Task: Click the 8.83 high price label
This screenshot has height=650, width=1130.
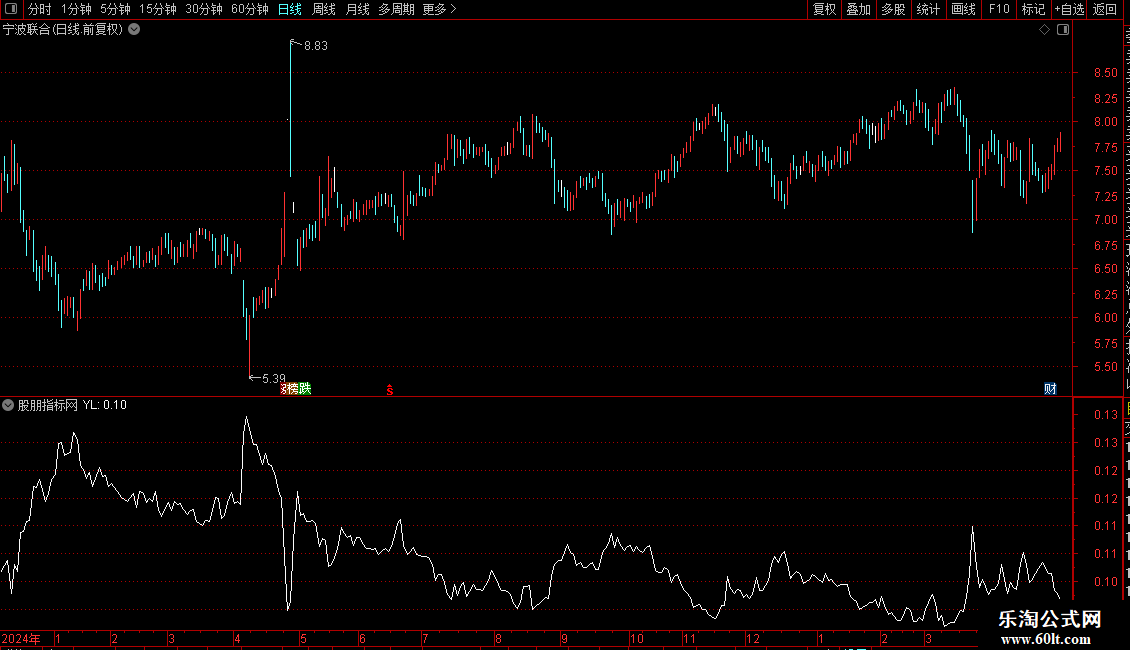Action: coord(316,45)
